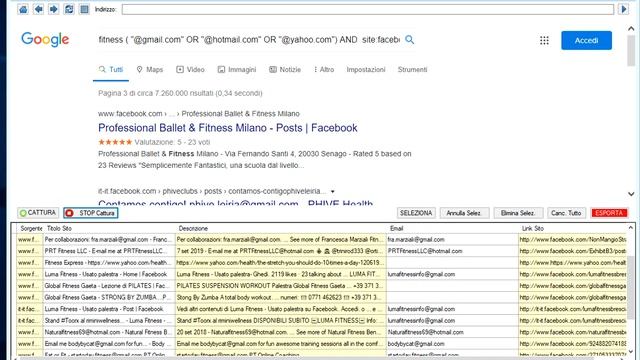Click the blue Accedi button
The image size is (640, 360).
click(x=587, y=40)
